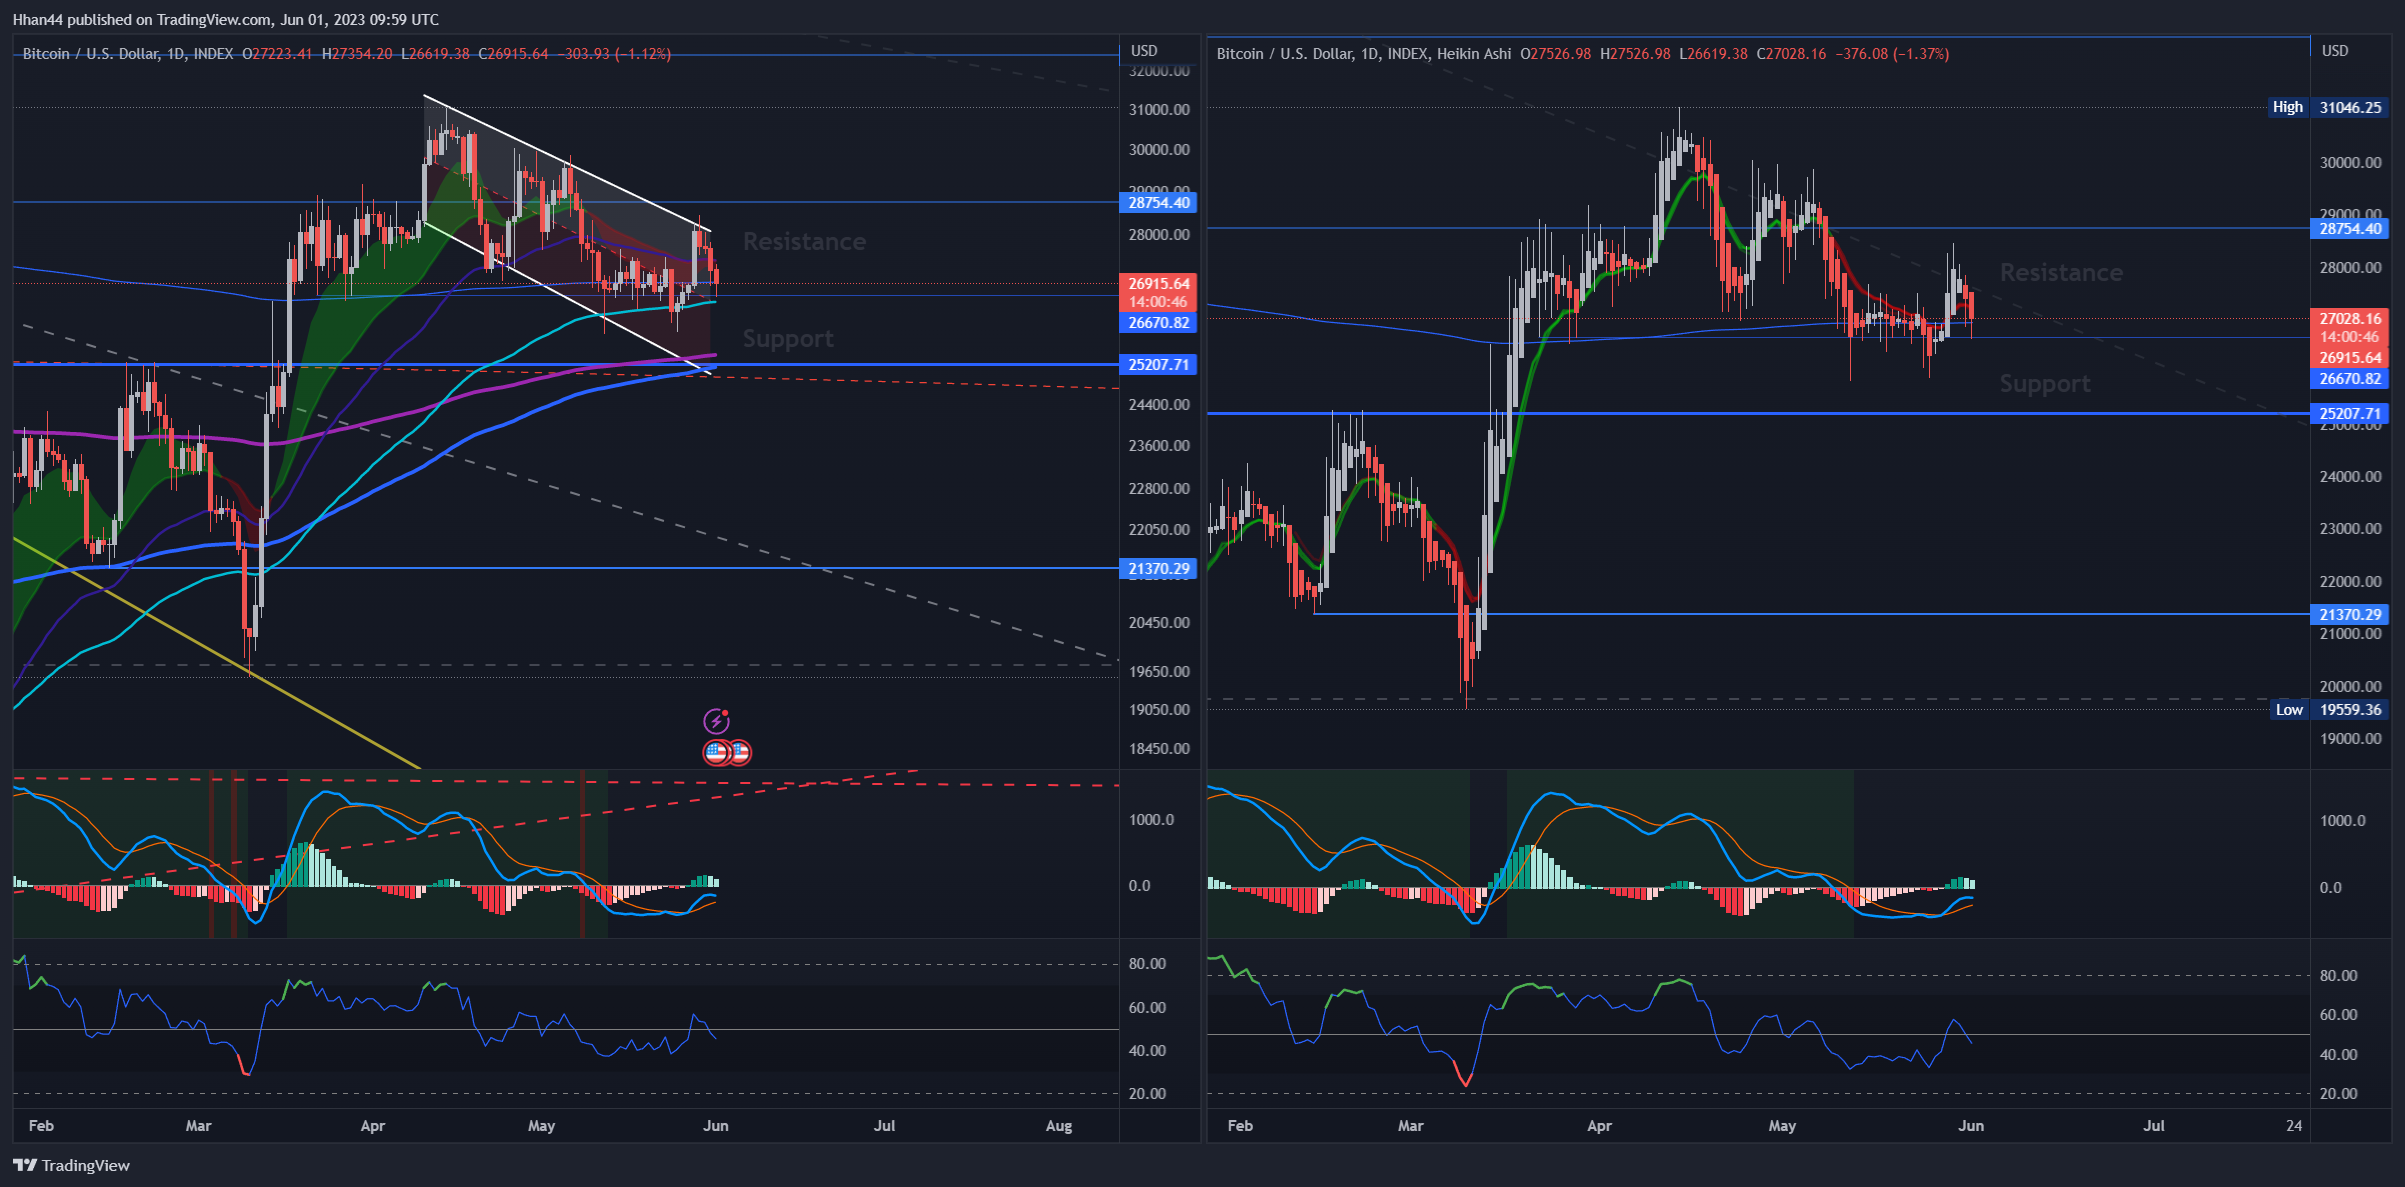Click RSI 80.00 axis value on left chart

[1147, 964]
